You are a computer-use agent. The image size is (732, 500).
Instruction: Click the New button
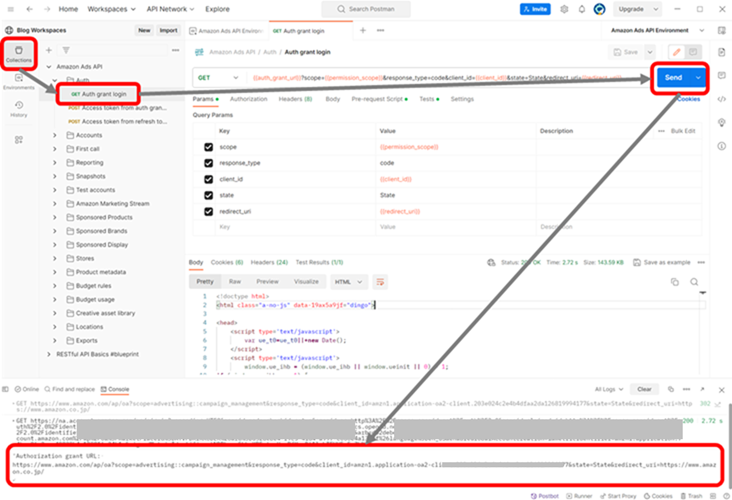[x=144, y=30]
